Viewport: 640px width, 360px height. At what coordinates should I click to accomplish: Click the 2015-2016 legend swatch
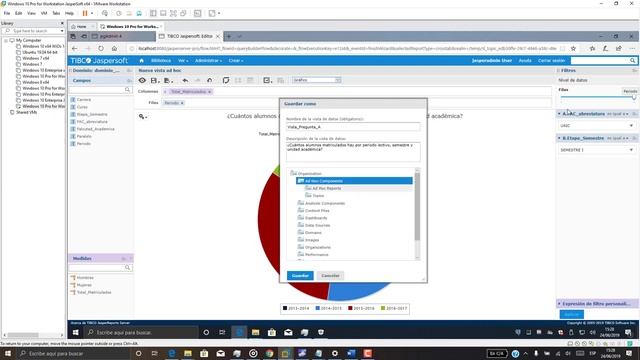(x=350, y=309)
